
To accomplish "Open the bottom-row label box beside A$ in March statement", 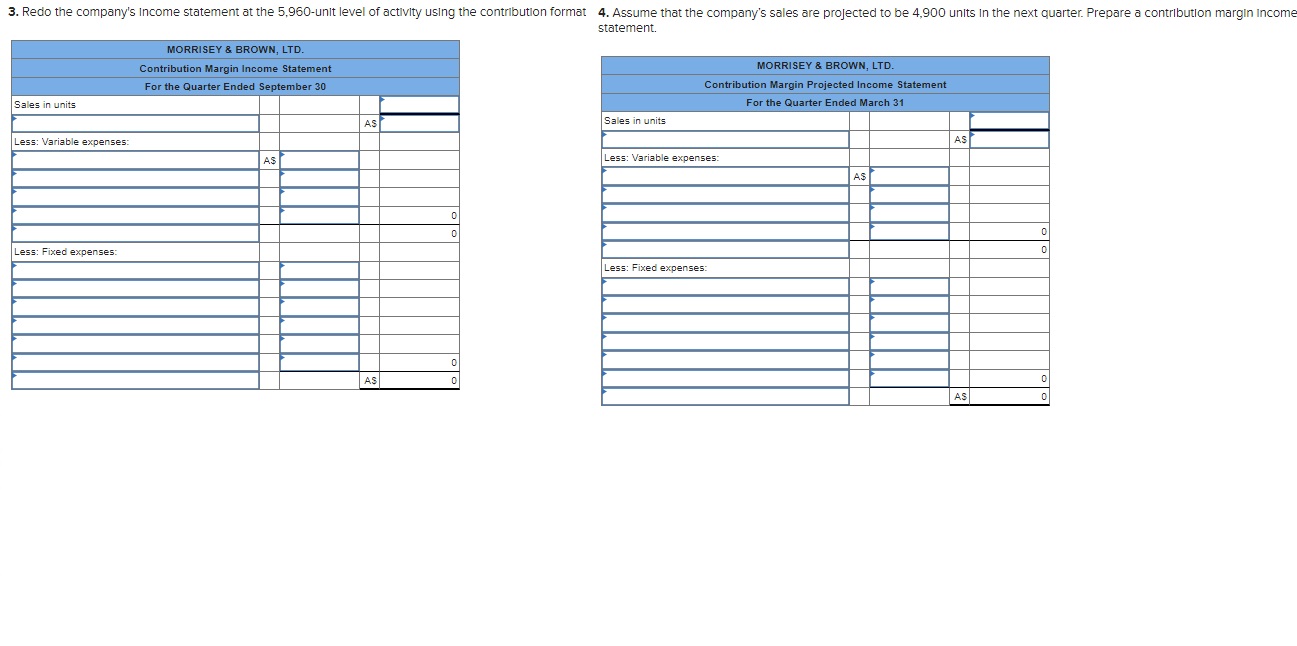I will pos(725,396).
